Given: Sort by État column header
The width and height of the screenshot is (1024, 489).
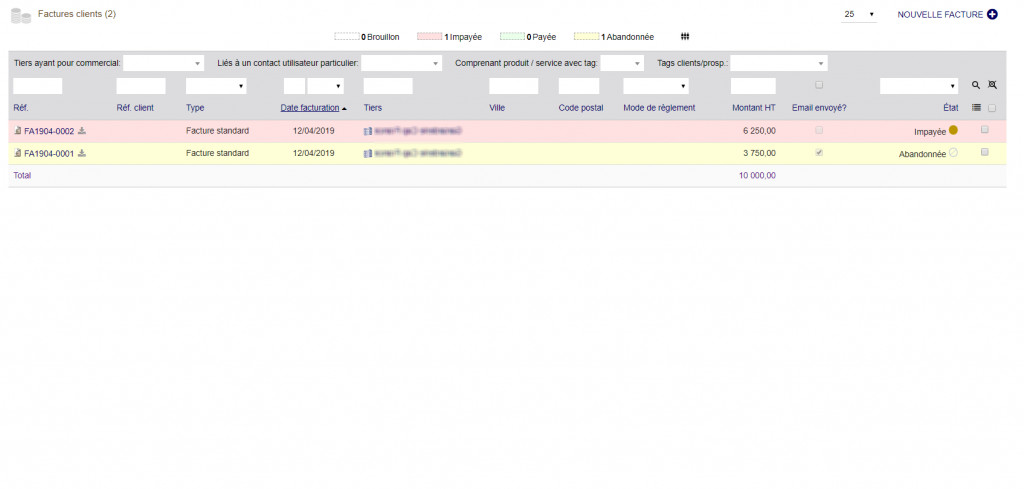Looking at the screenshot, I should pyautogui.click(x=951, y=108).
